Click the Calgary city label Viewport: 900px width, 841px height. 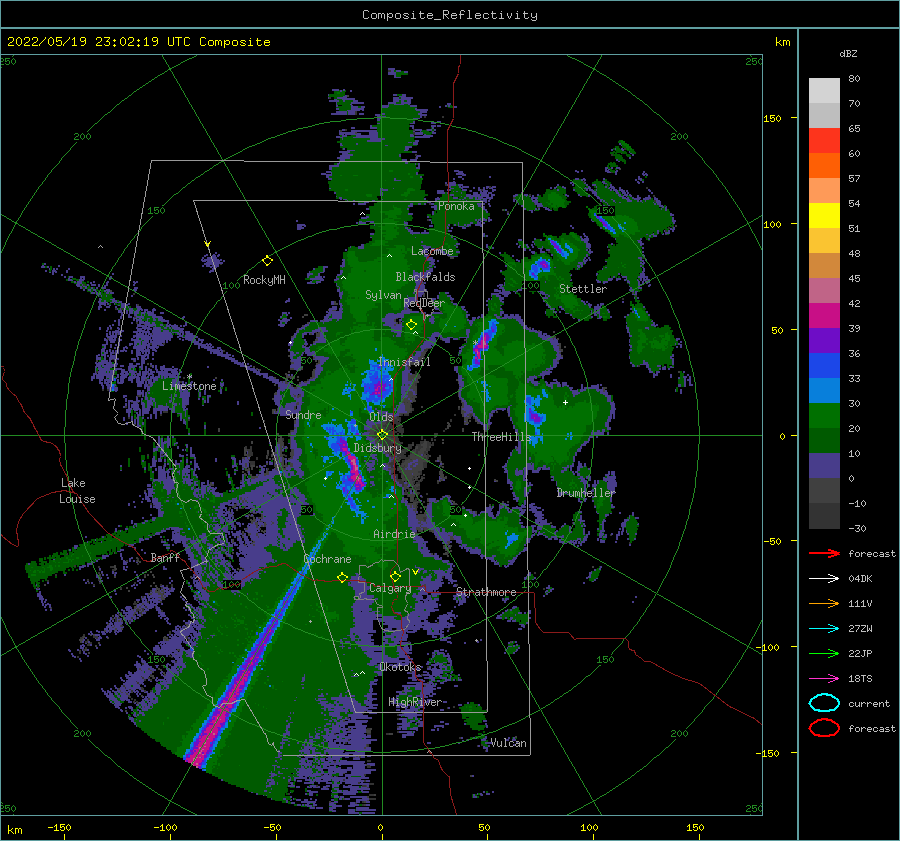tap(390, 588)
